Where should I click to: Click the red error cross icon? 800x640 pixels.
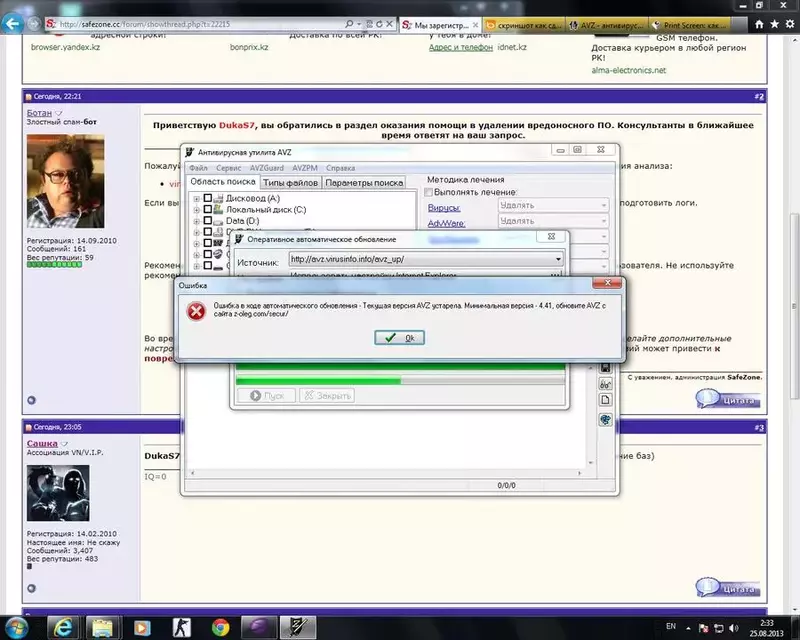(x=196, y=311)
